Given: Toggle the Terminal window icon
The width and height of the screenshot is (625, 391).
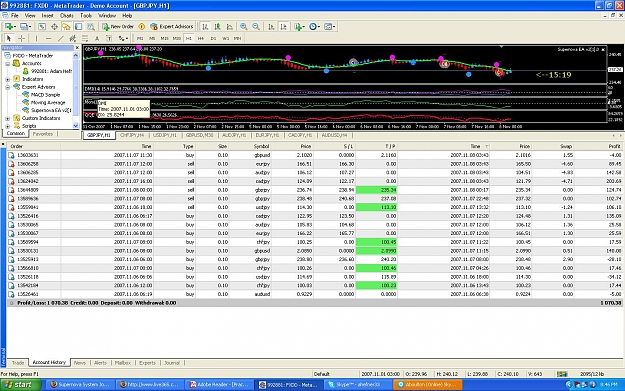Looking at the screenshot, I should 79,26.
